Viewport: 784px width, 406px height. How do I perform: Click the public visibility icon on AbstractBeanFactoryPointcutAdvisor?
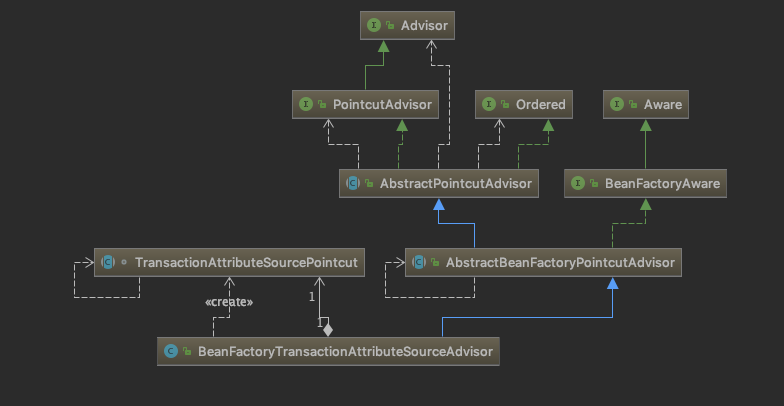(x=435, y=262)
